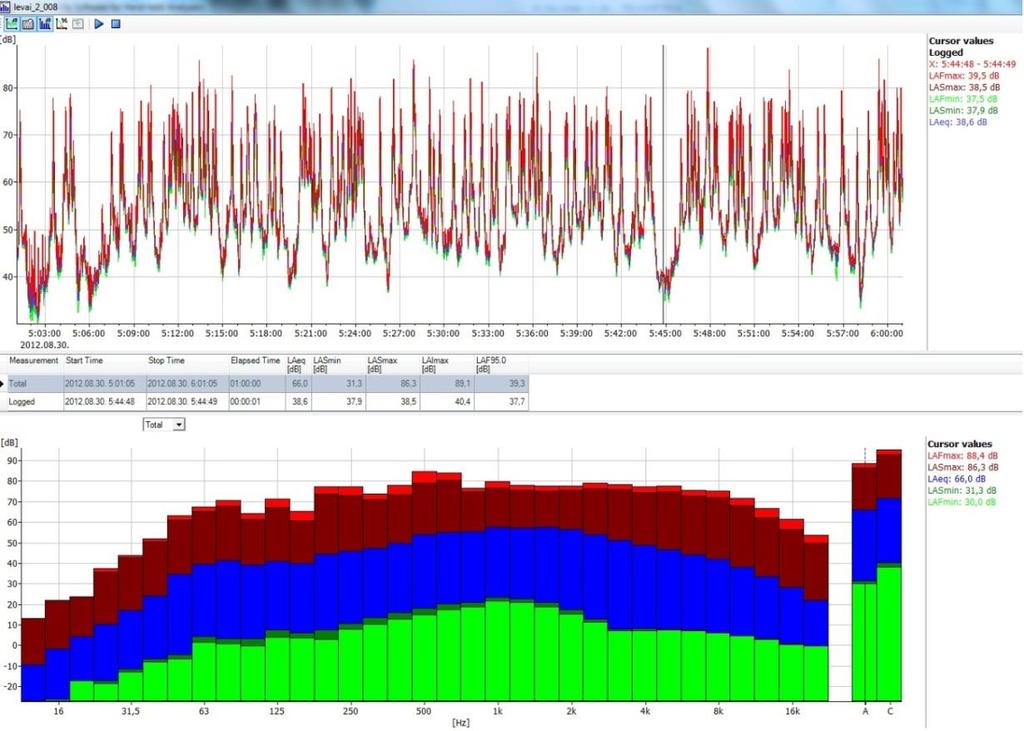Click the greyed-out notes toolbar icon
The width and height of the screenshot is (1024, 731).
point(78,24)
